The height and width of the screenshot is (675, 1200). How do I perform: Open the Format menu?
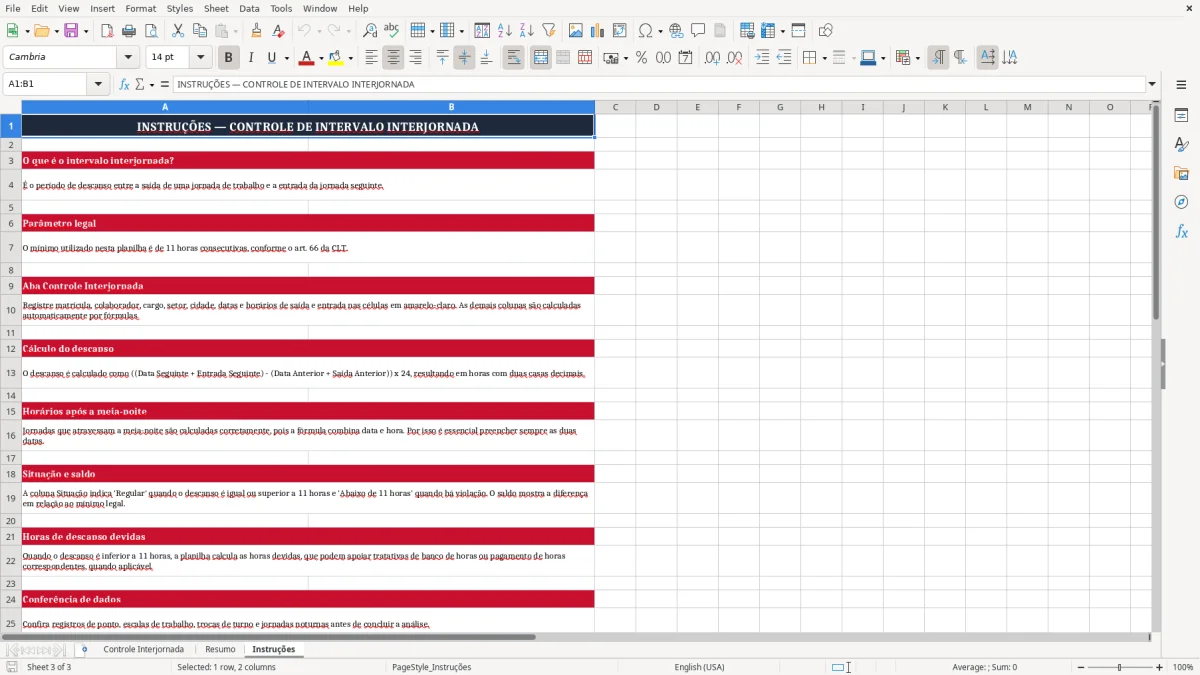click(140, 8)
